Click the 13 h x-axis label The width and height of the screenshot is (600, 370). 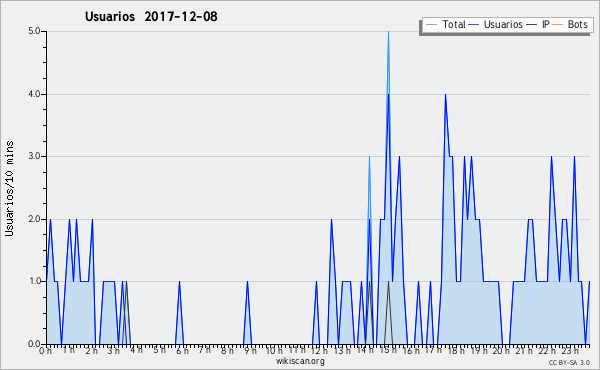click(342, 350)
